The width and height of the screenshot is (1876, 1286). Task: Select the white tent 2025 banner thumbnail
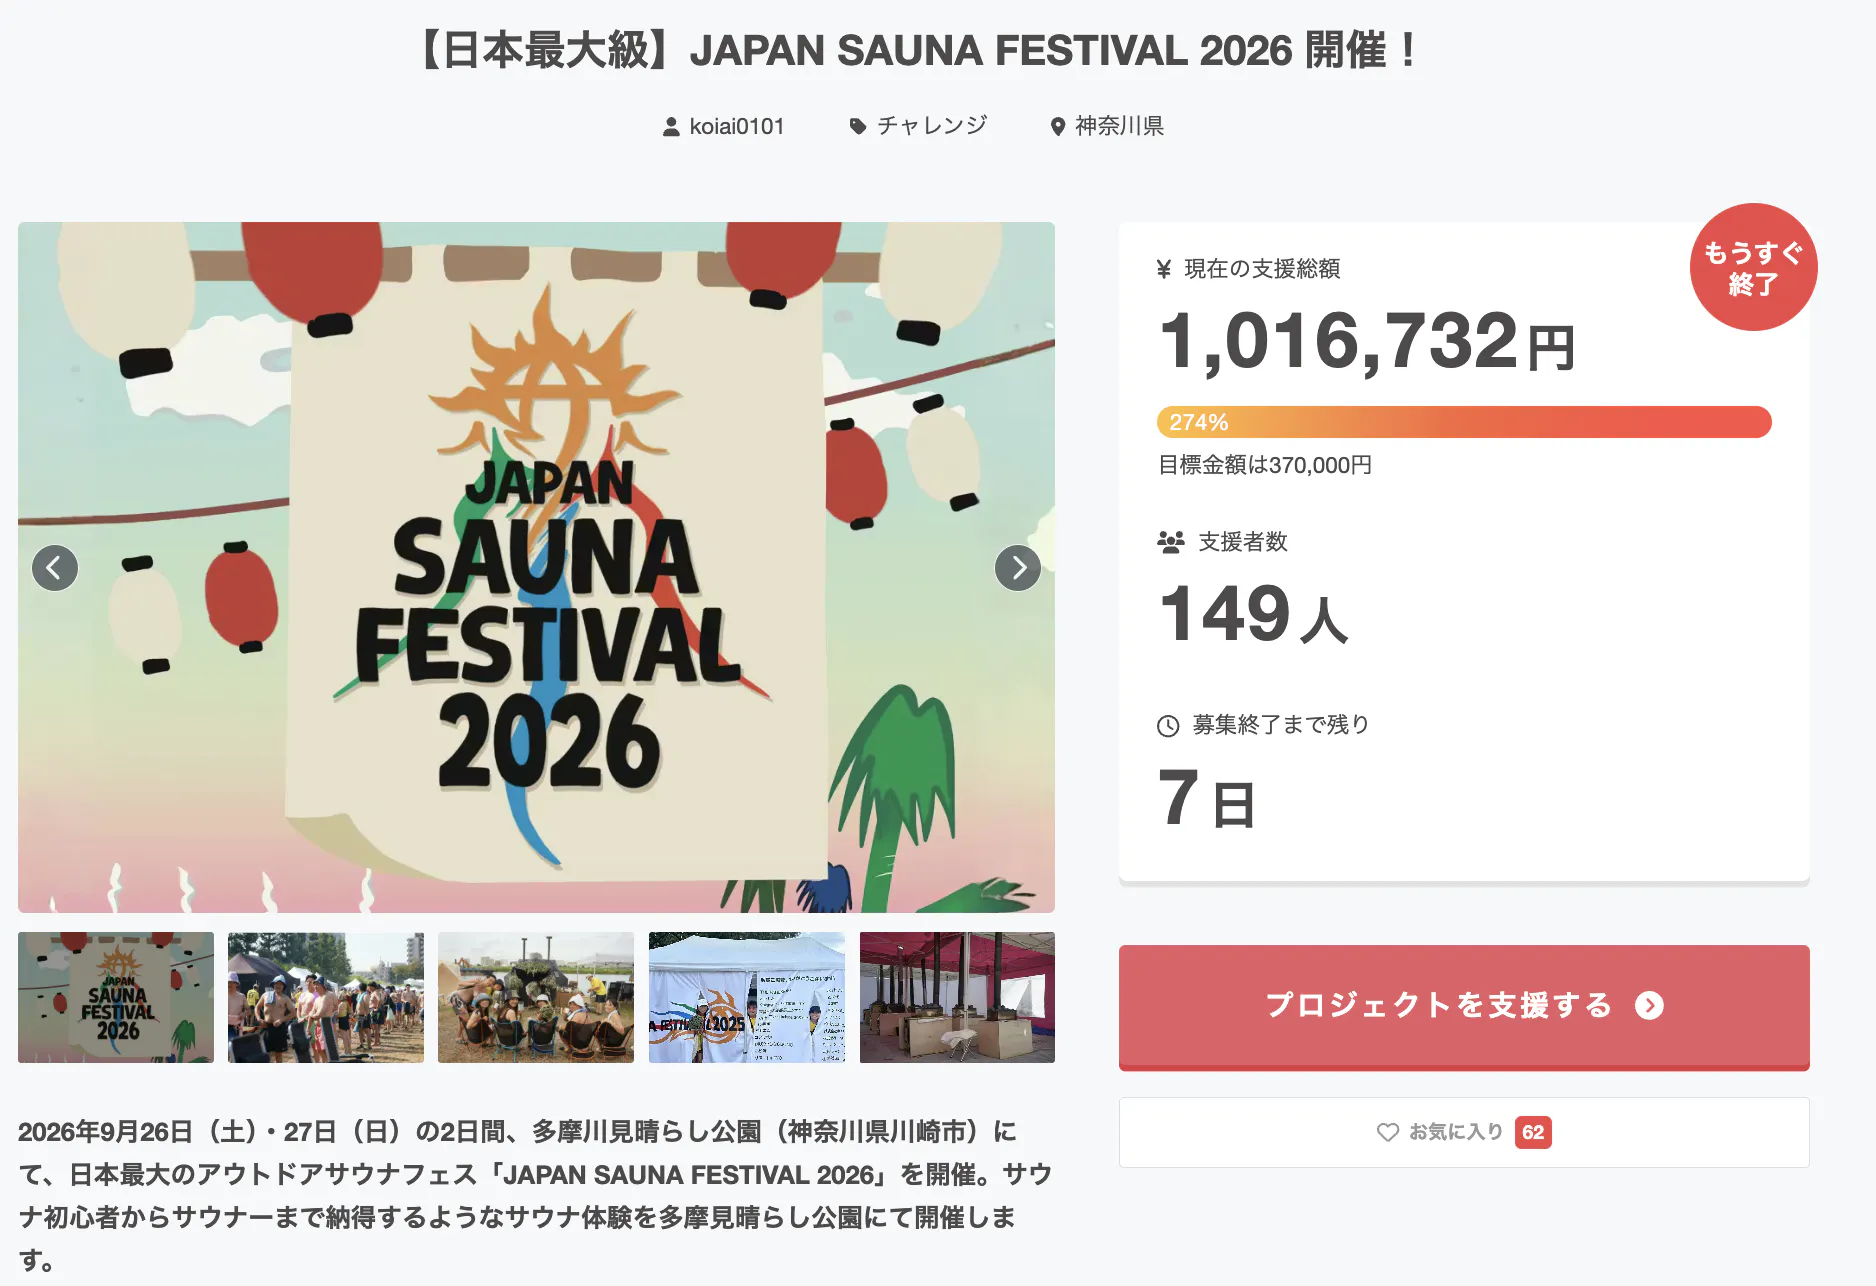pos(746,997)
